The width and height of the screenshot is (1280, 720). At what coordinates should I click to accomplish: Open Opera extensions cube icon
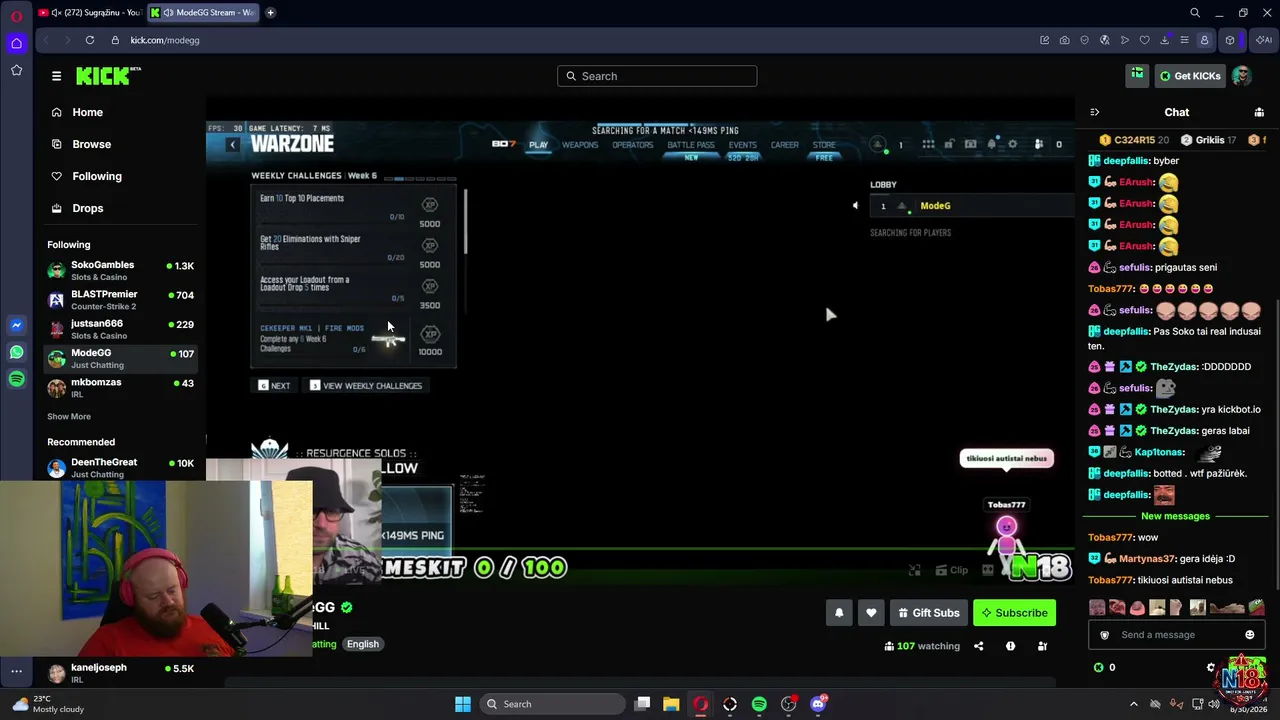(1230, 40)
